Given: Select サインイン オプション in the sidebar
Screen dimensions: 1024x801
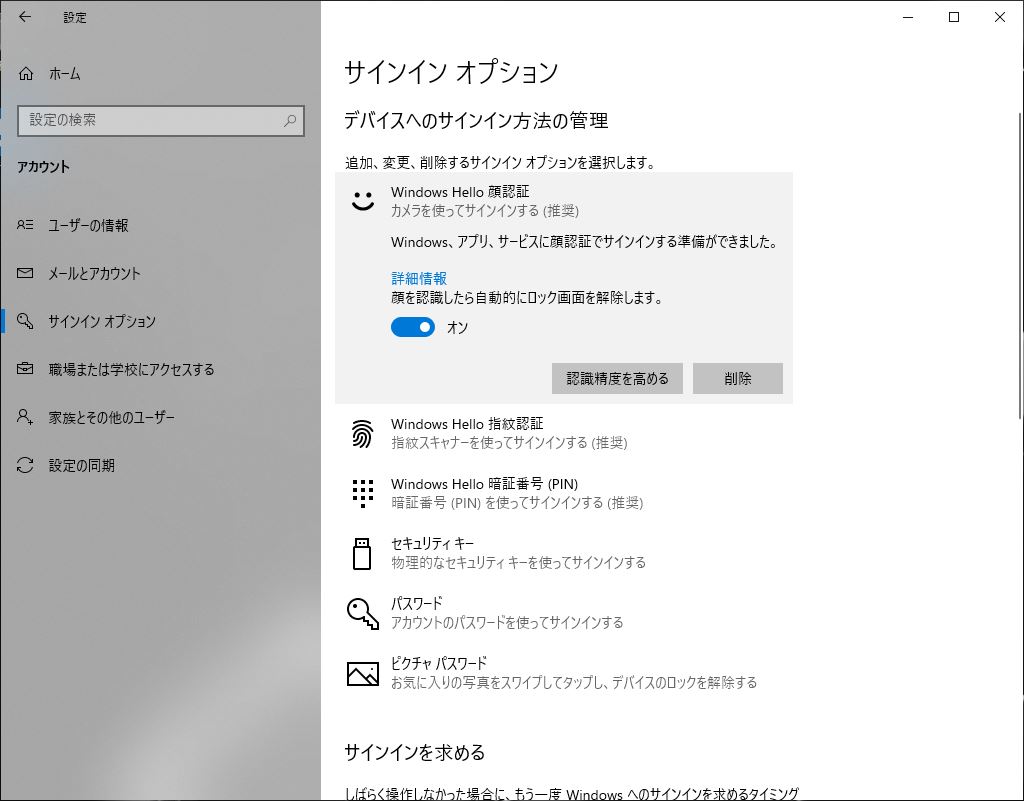Looking at the screenshot, I should pyautogui.click(x=161, y=321).
